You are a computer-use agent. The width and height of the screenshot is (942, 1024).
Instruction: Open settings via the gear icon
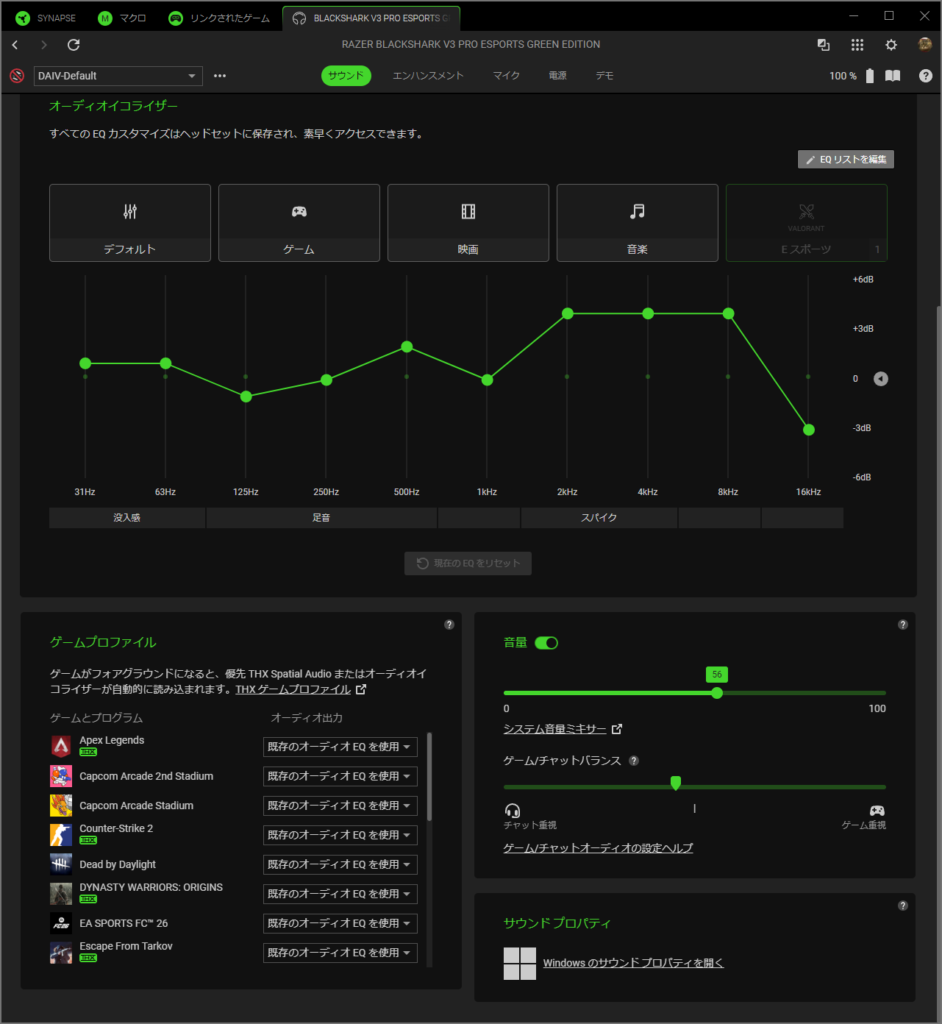pyautogui.click(x=891, y=45)
